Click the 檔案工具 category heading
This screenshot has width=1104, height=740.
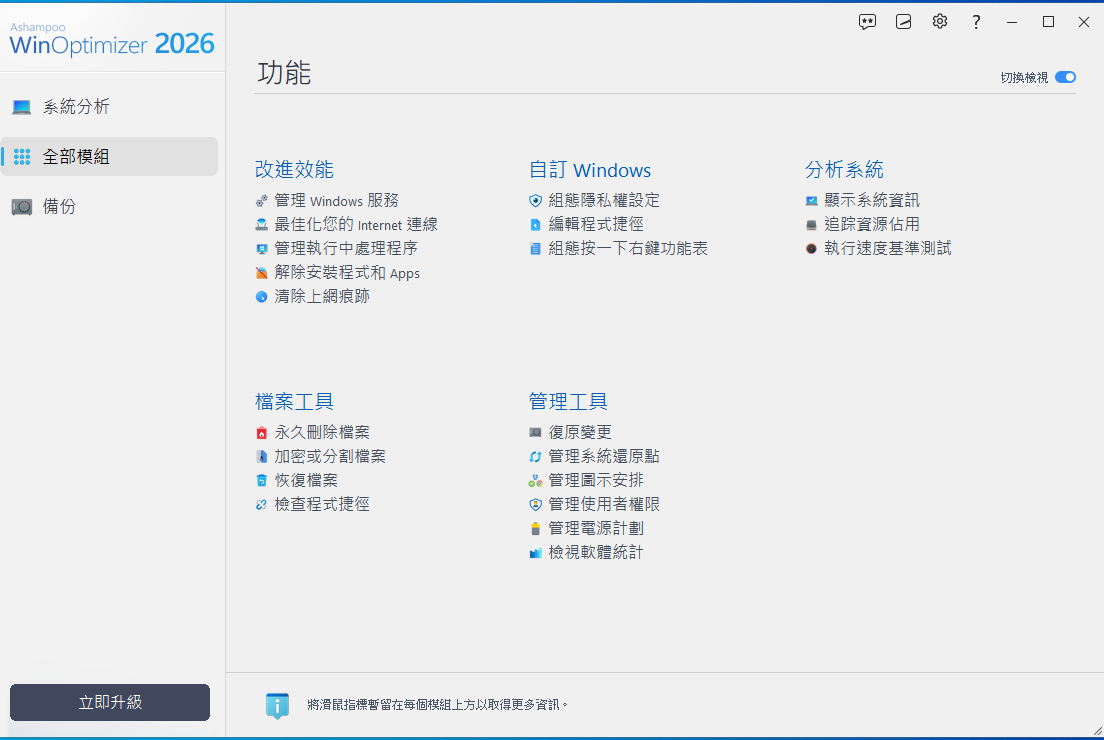(x=294, y=401)
